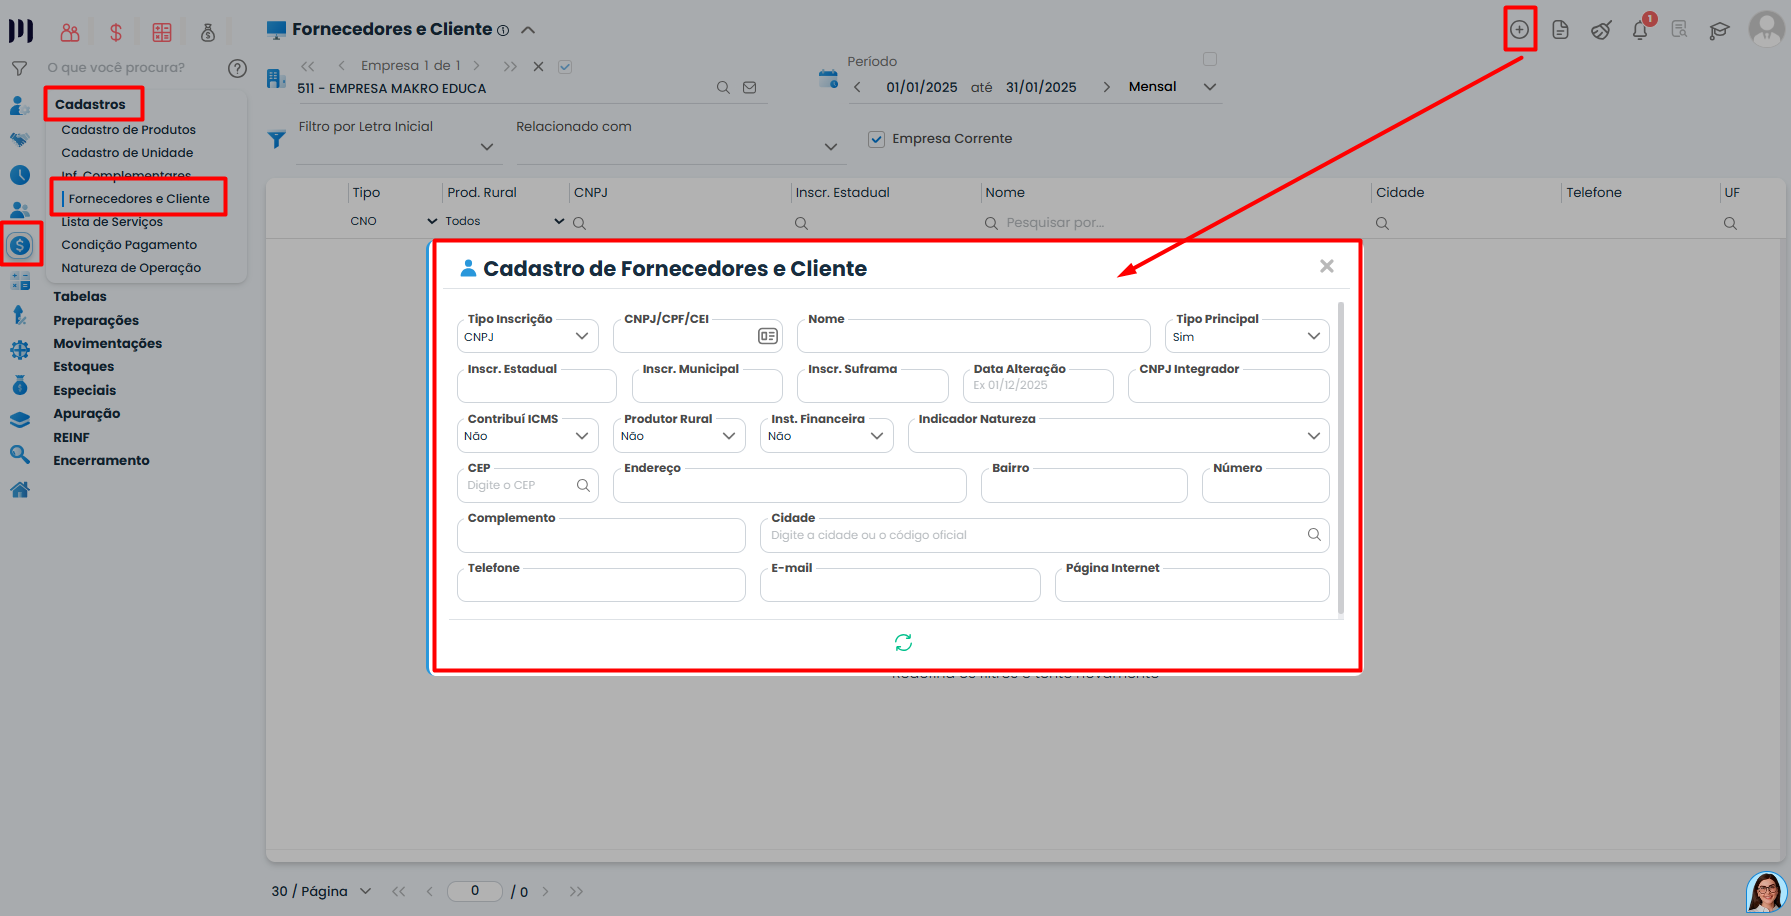Click the green refresh icon in dialog
Viewport: 1791px width, 916px height.
pyautogui.click(x=903, y=643)
